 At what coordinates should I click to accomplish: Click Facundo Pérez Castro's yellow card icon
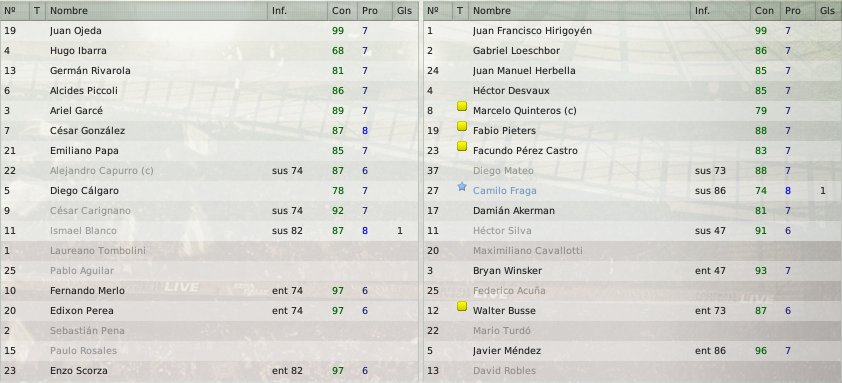point(461,146)
